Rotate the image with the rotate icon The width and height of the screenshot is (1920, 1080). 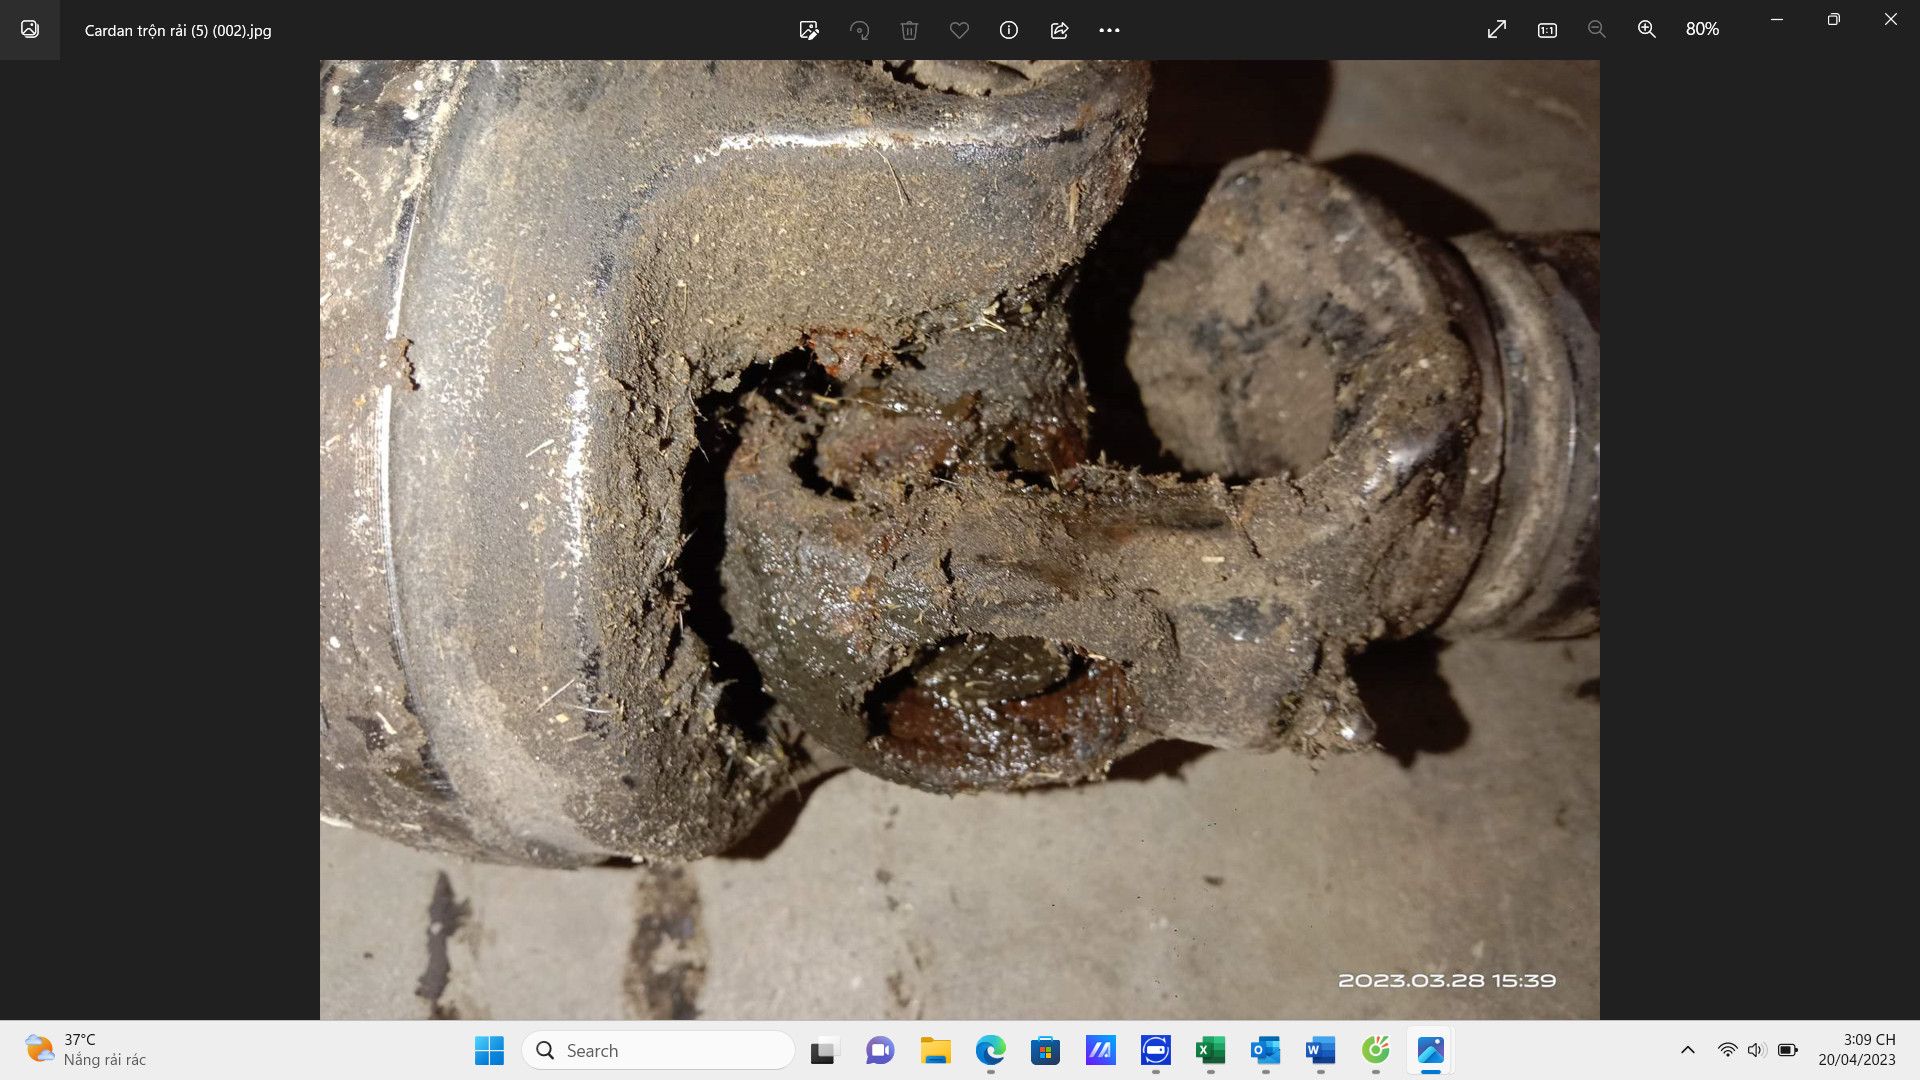coord(859,30)
